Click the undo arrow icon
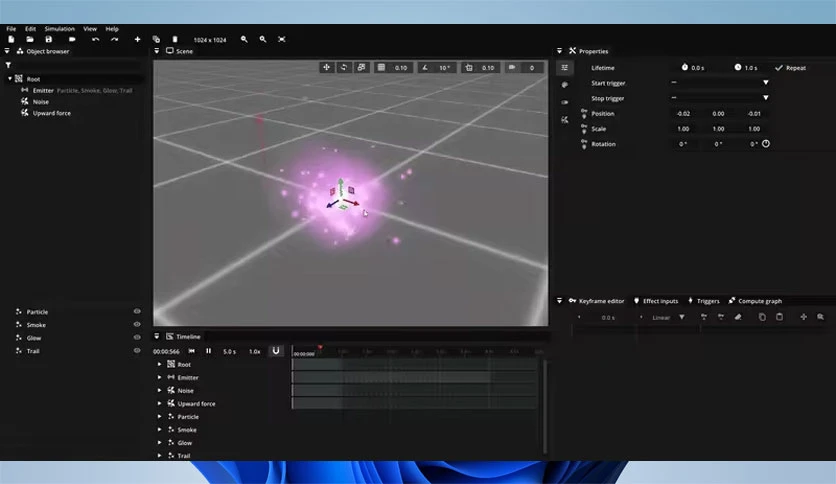The height and width of the screenshot is (484, 836). pos(95,39)
